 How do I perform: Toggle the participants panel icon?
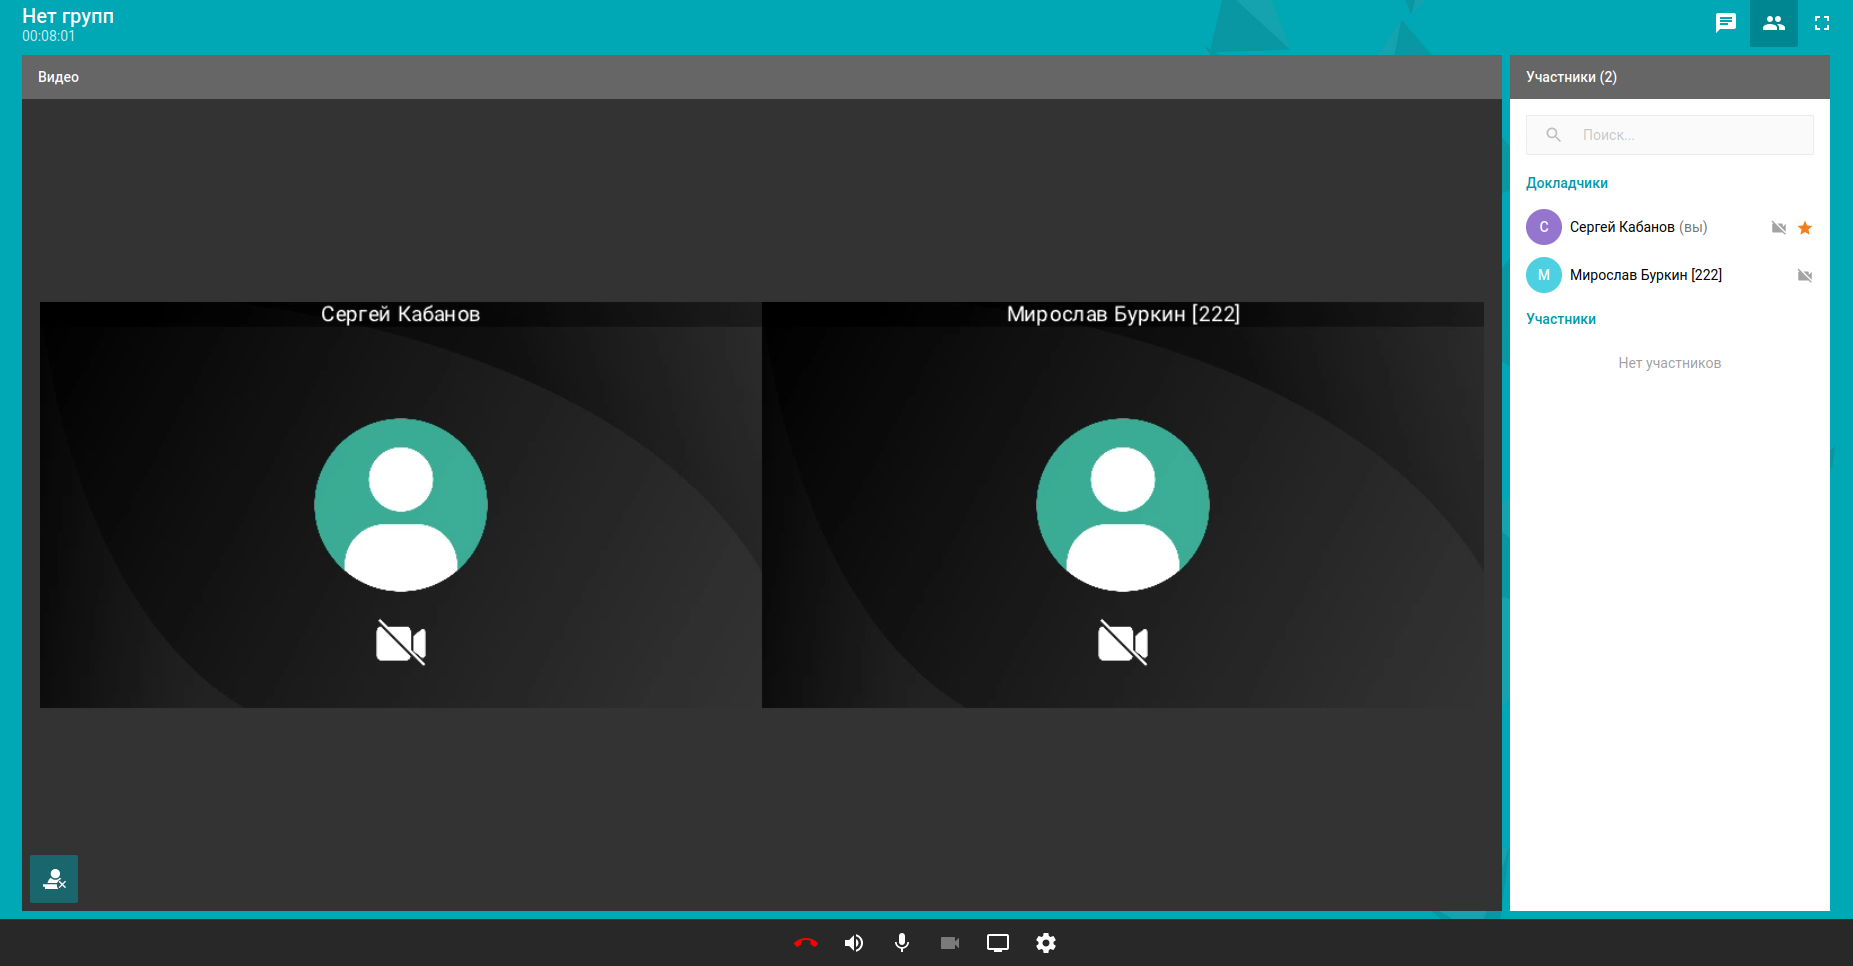[1773, 23]
